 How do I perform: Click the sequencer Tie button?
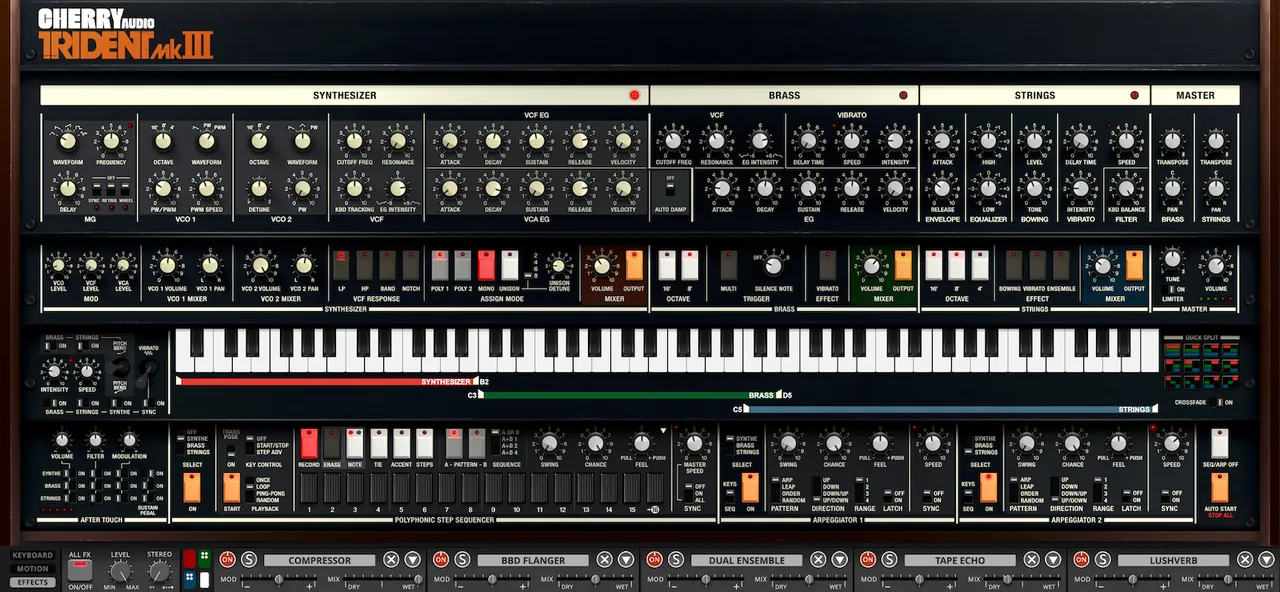pyautogui.click(x=378, y=443)
